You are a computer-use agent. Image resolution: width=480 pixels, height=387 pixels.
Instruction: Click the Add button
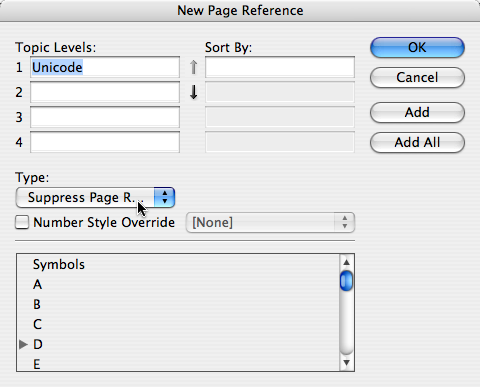click(417, 112)
